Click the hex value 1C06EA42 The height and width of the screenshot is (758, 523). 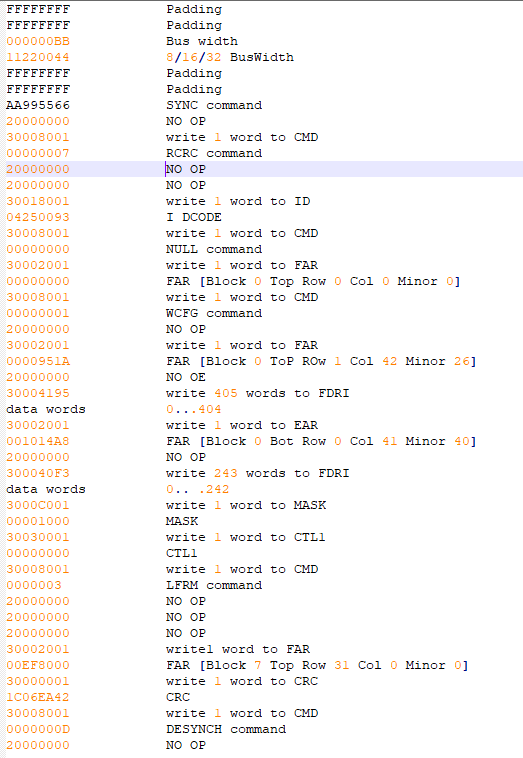38,696
